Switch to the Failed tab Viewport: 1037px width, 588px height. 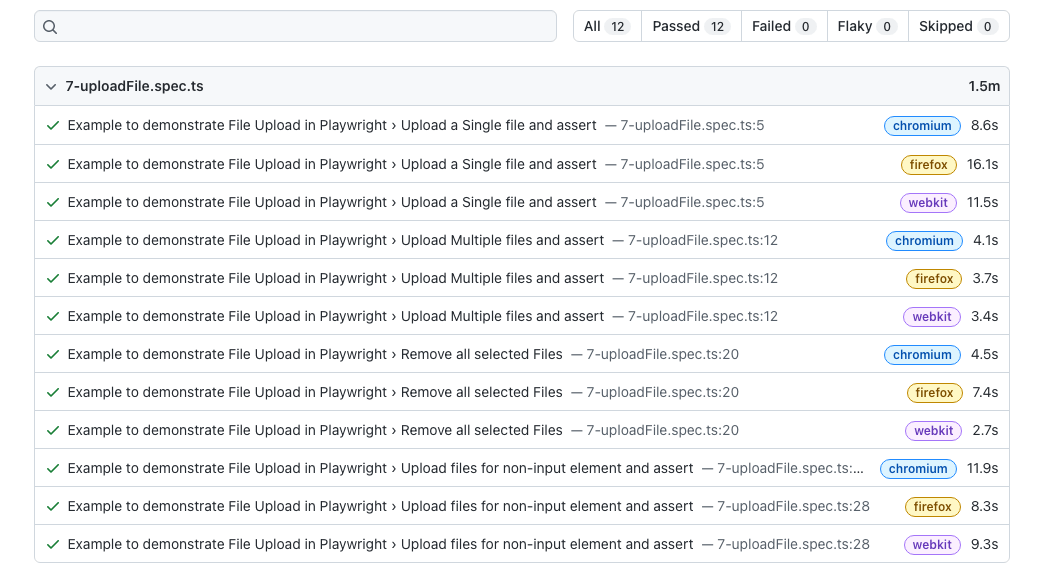pos(783,26)
